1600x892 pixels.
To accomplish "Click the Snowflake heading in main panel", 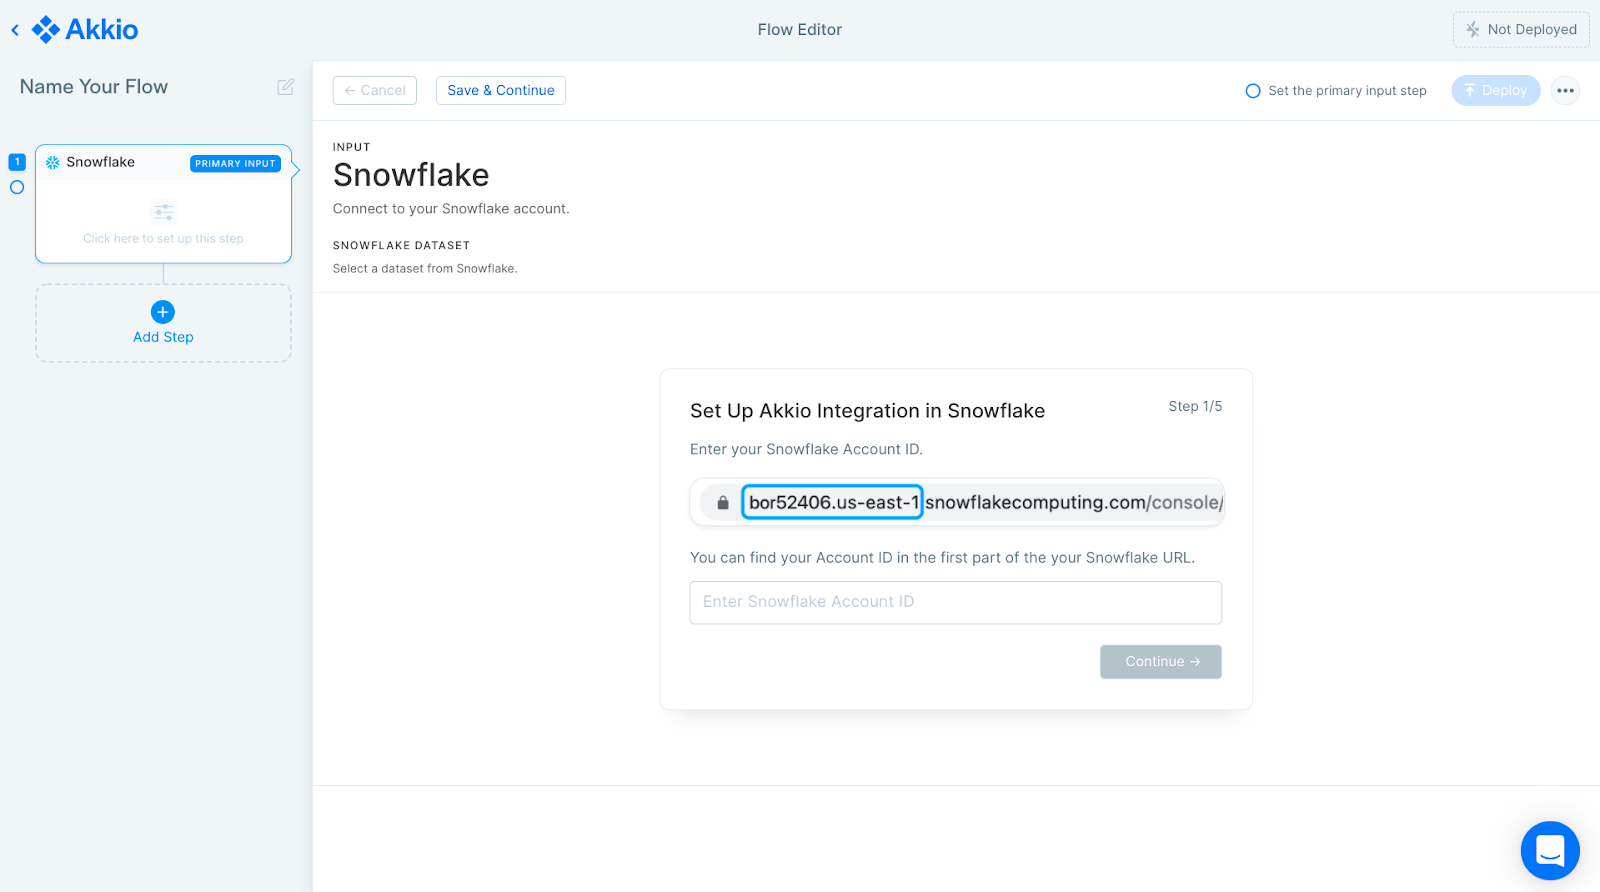I will tap(411, 175).
